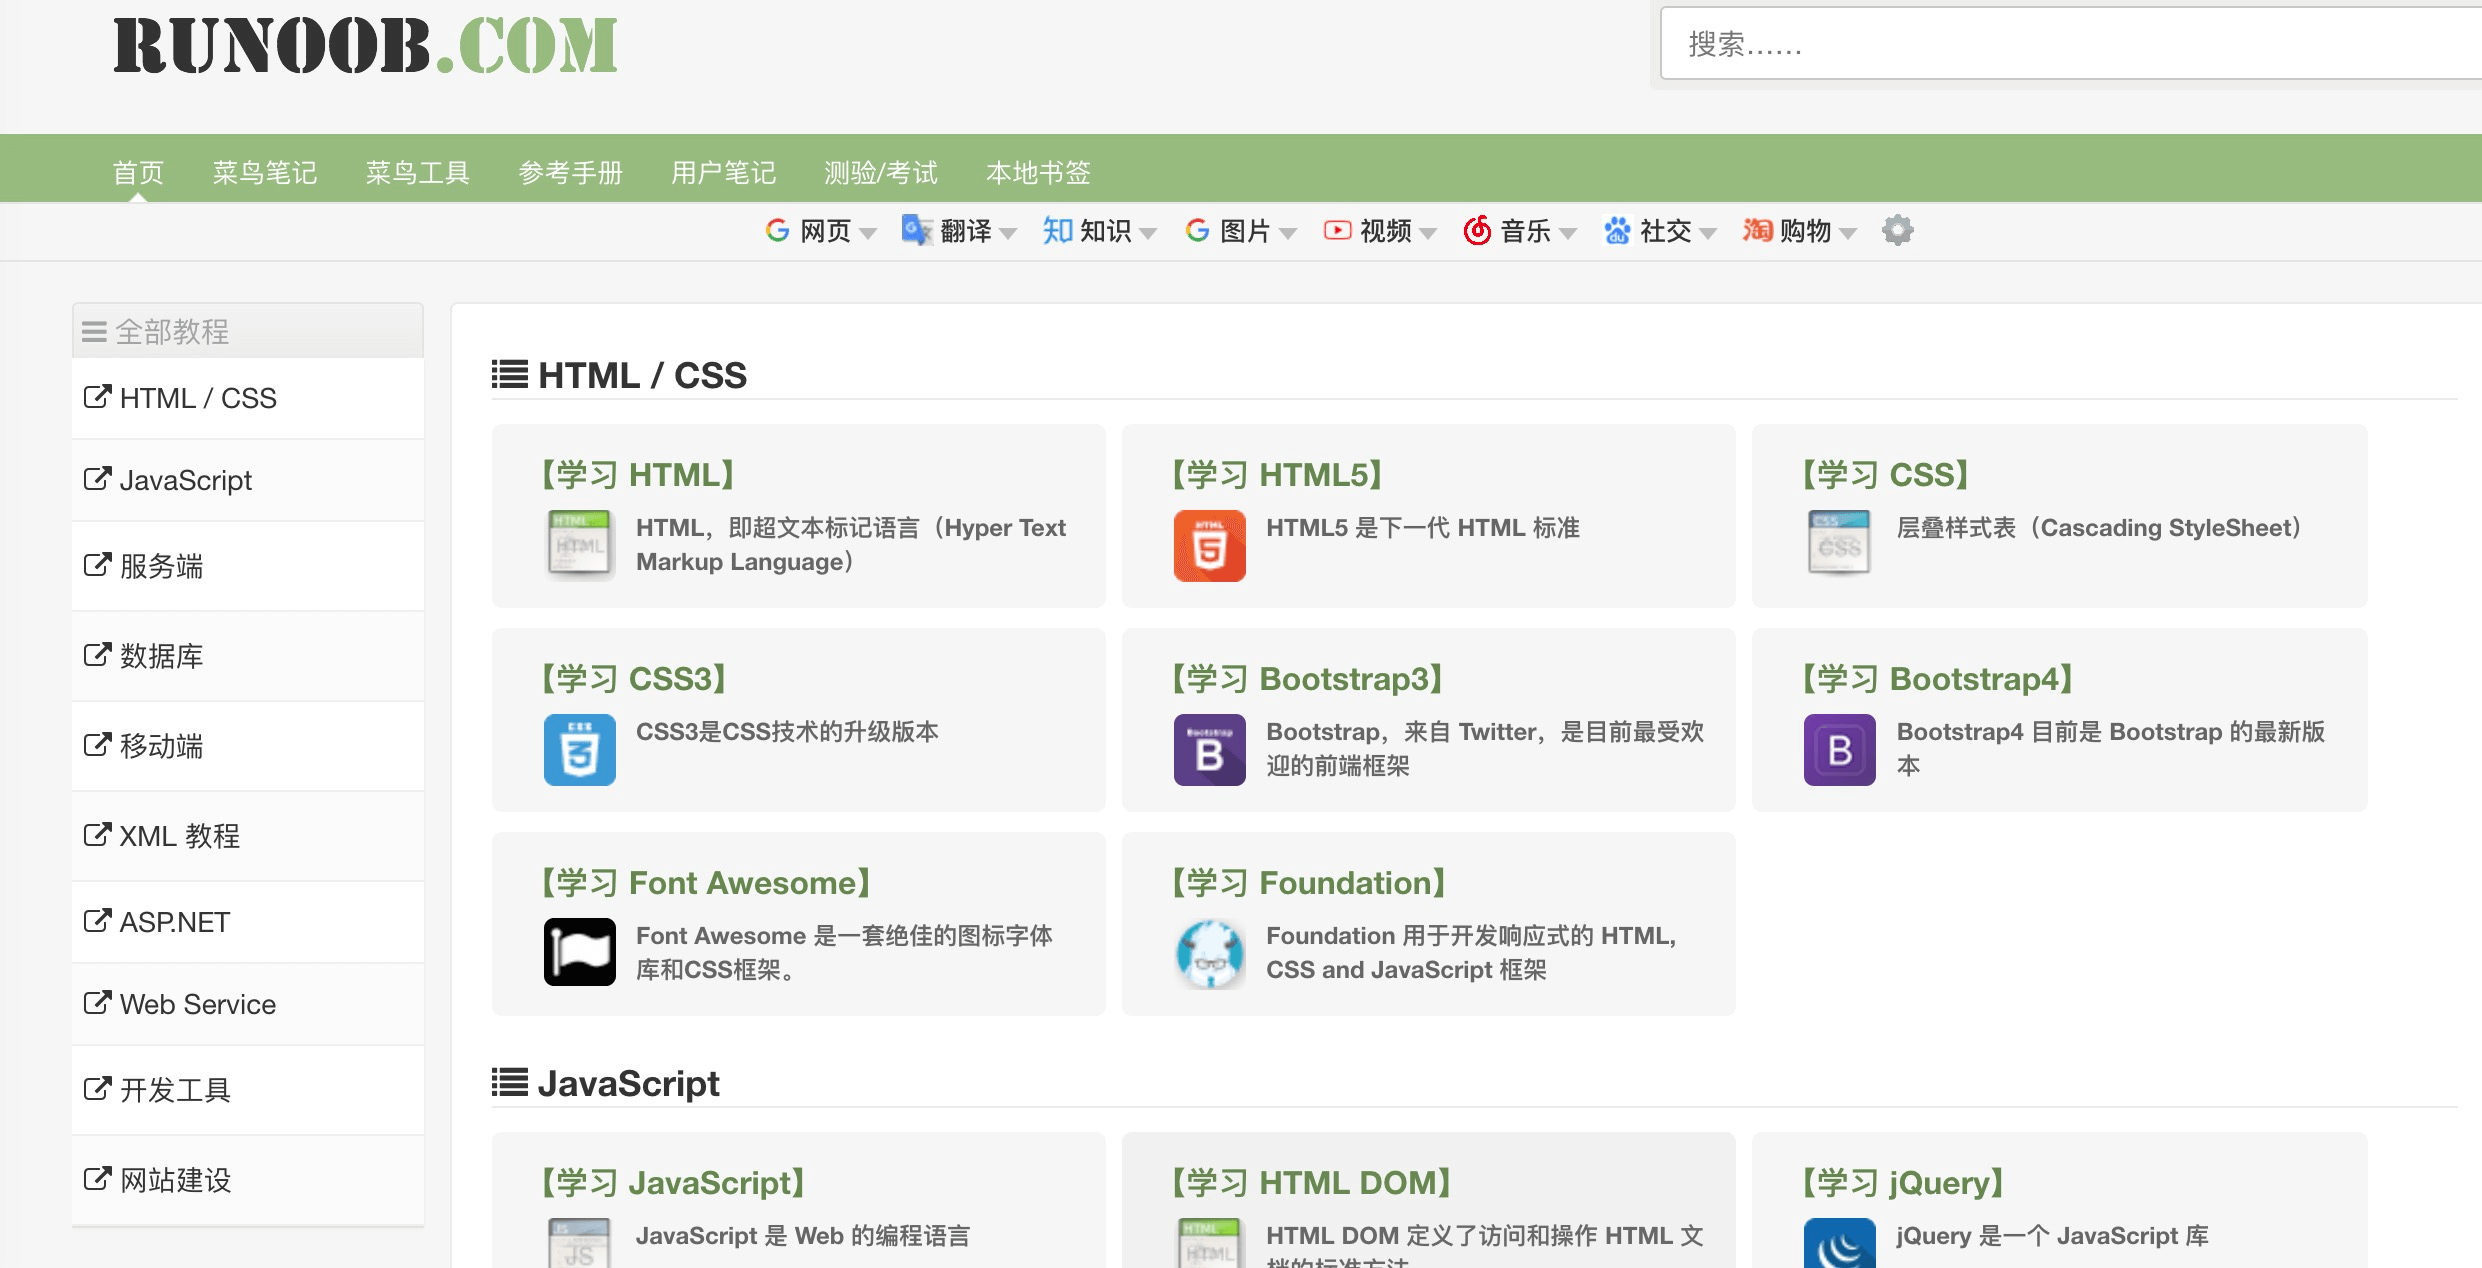Open the 【学习 CSS】 tutorial link
This screenshot has height=1268, width=2482.
(x=1885, y=475)
